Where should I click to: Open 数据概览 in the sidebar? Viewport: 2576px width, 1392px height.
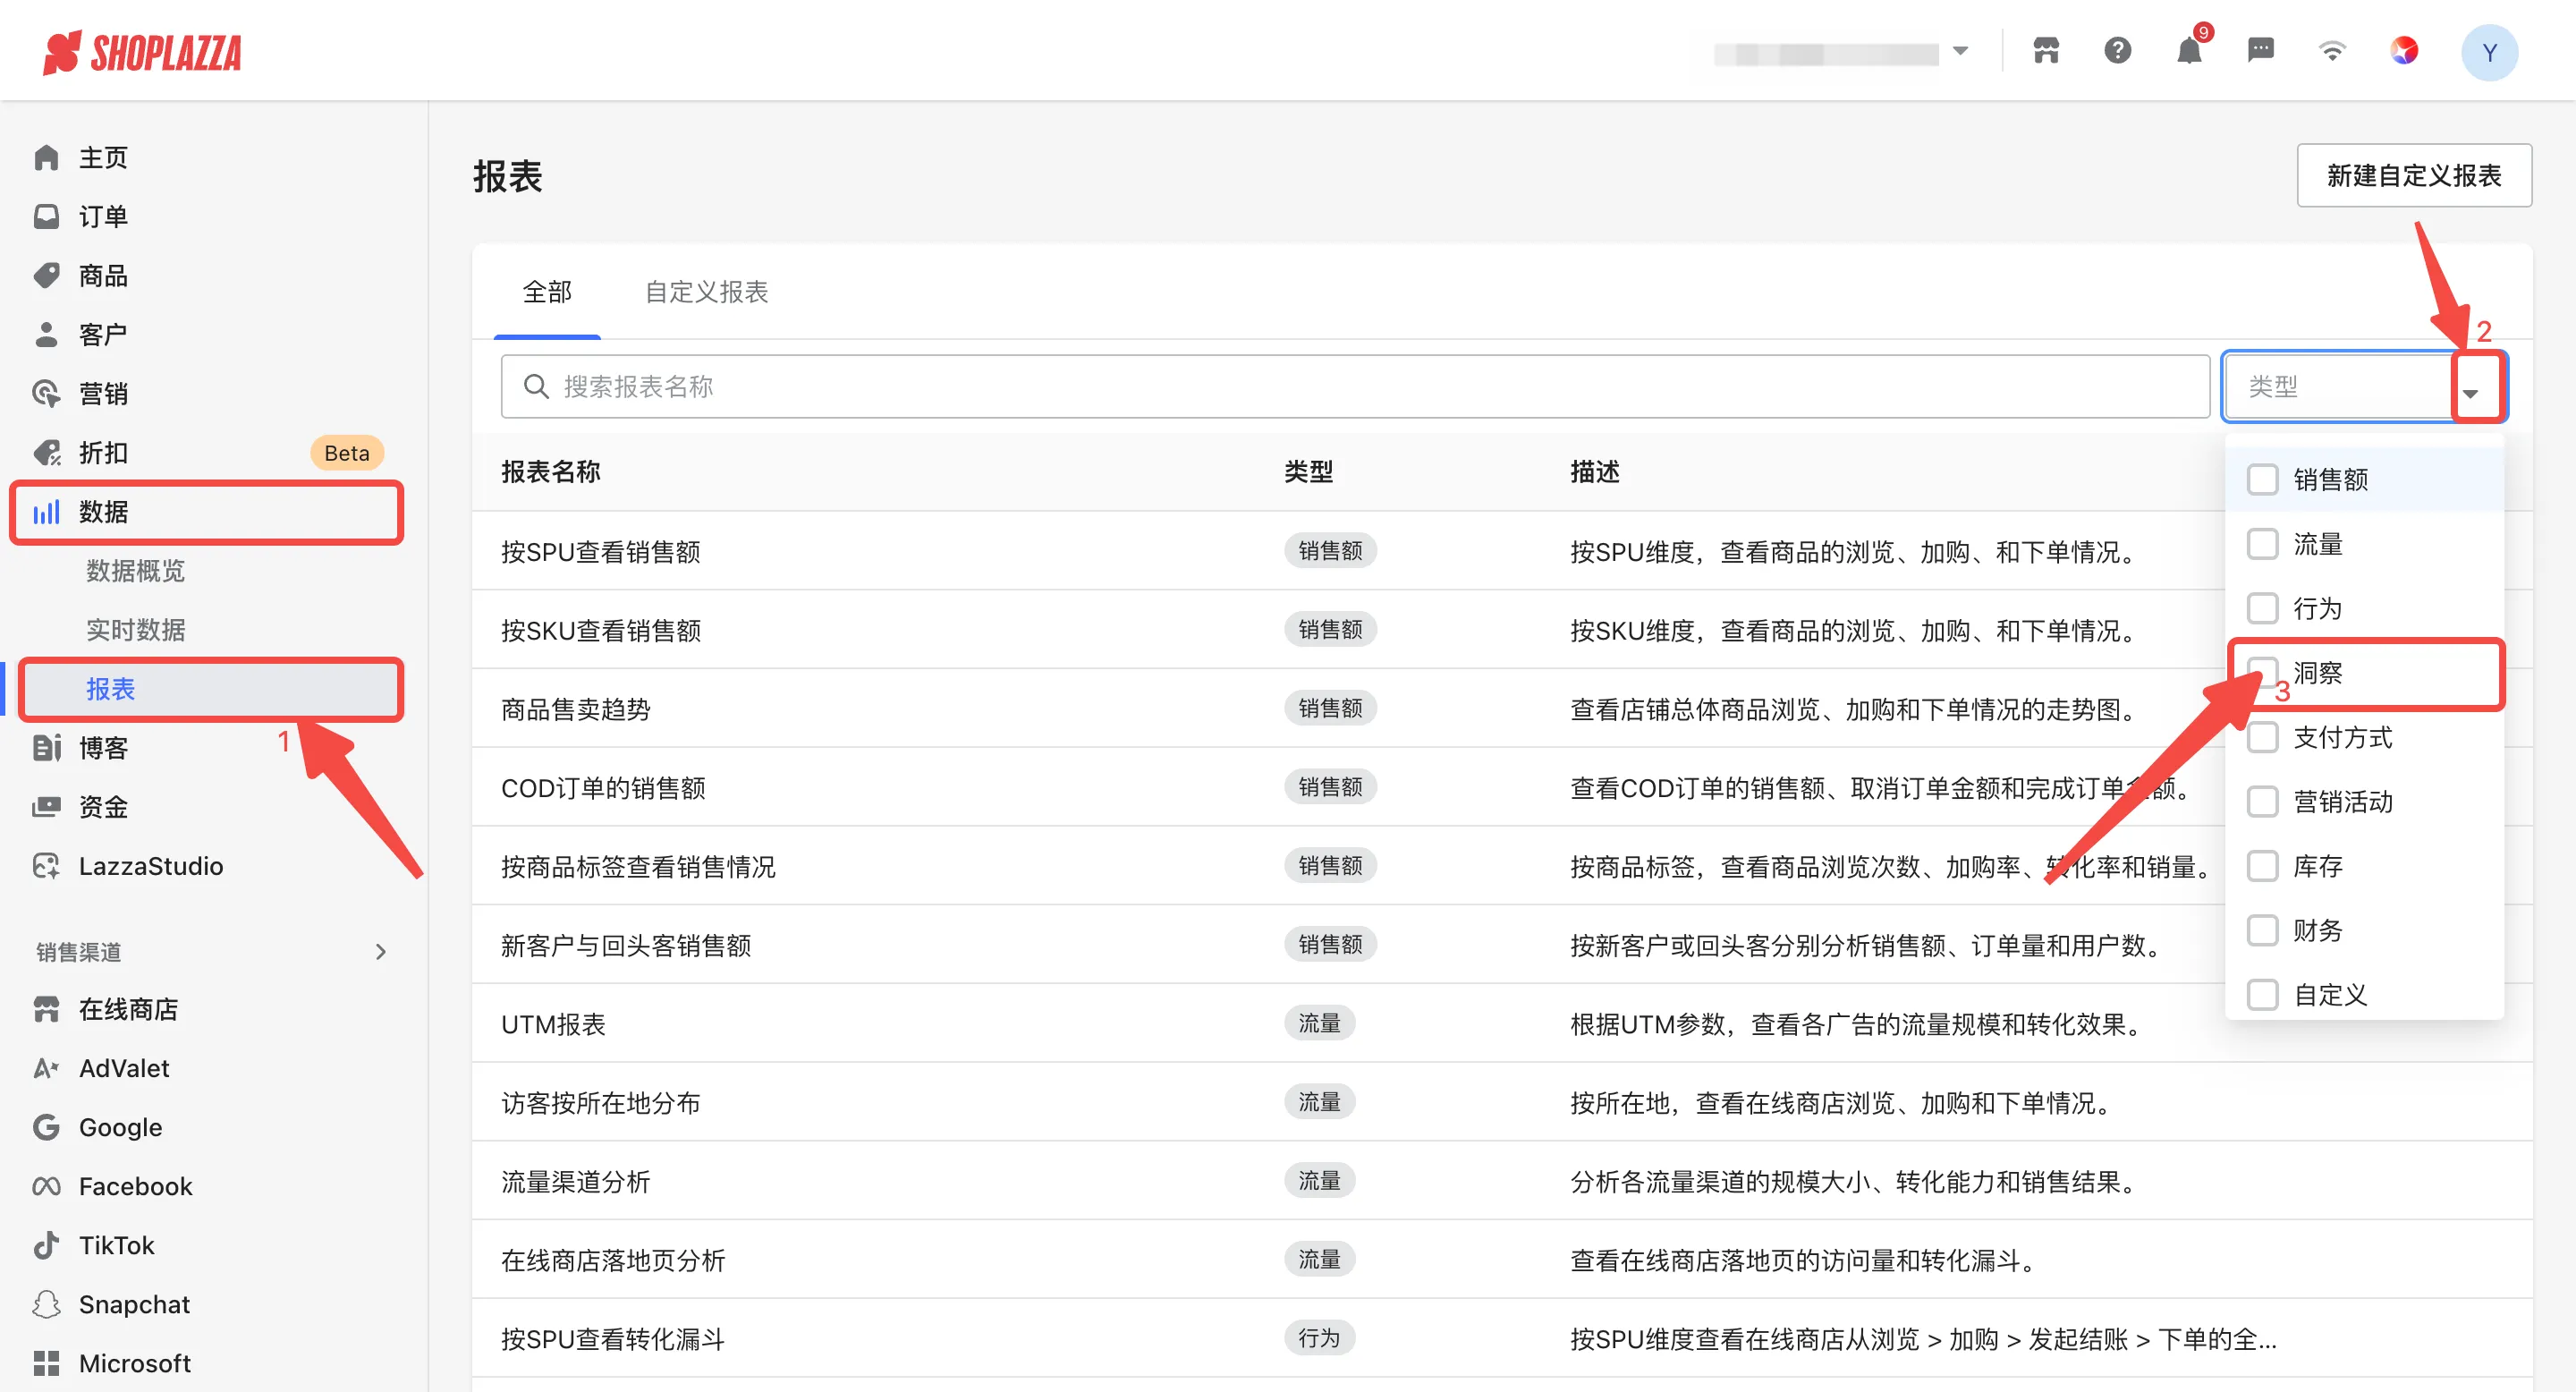click(135, 571)
